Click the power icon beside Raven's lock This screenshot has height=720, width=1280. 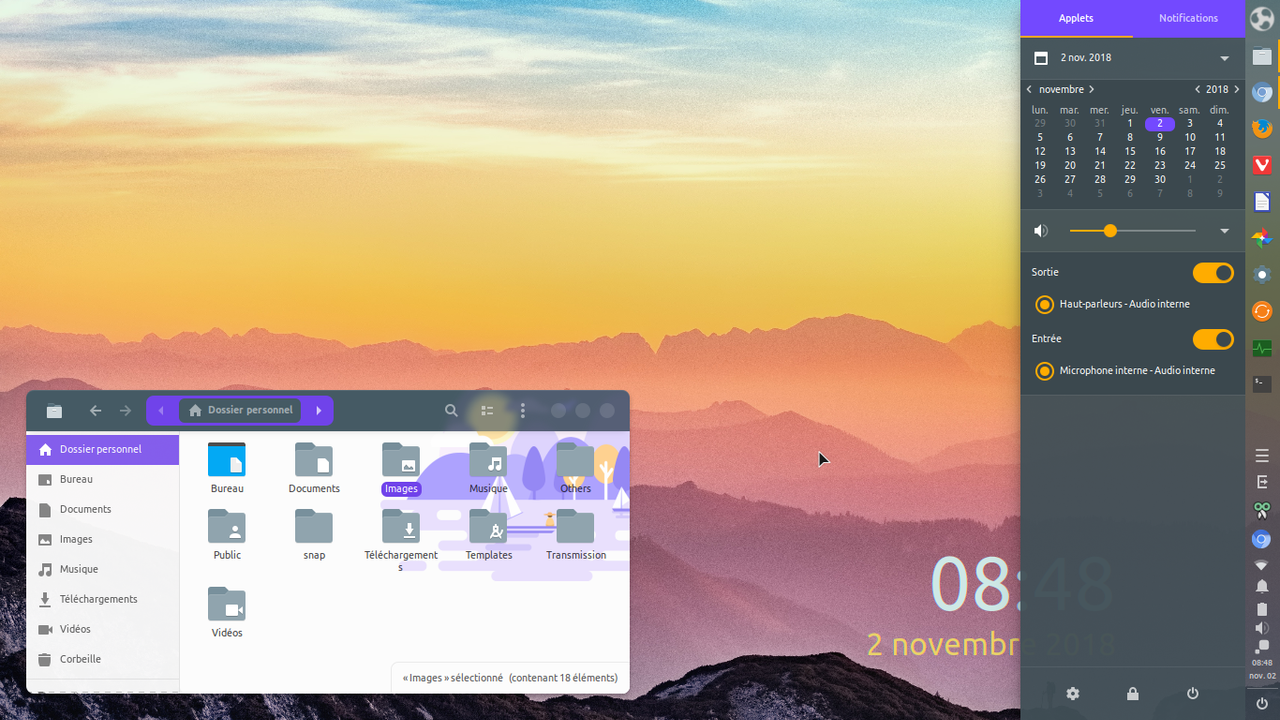[1193, 693]
